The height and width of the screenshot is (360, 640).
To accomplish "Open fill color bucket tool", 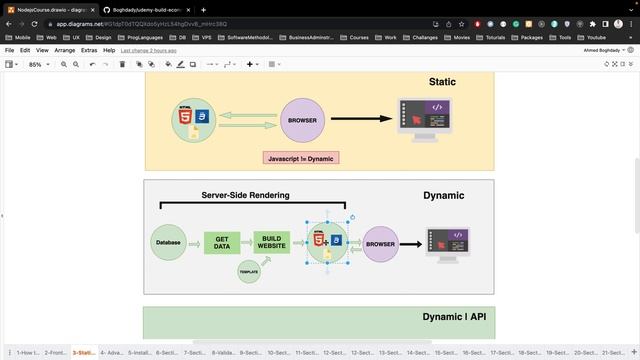I will 168,64.
